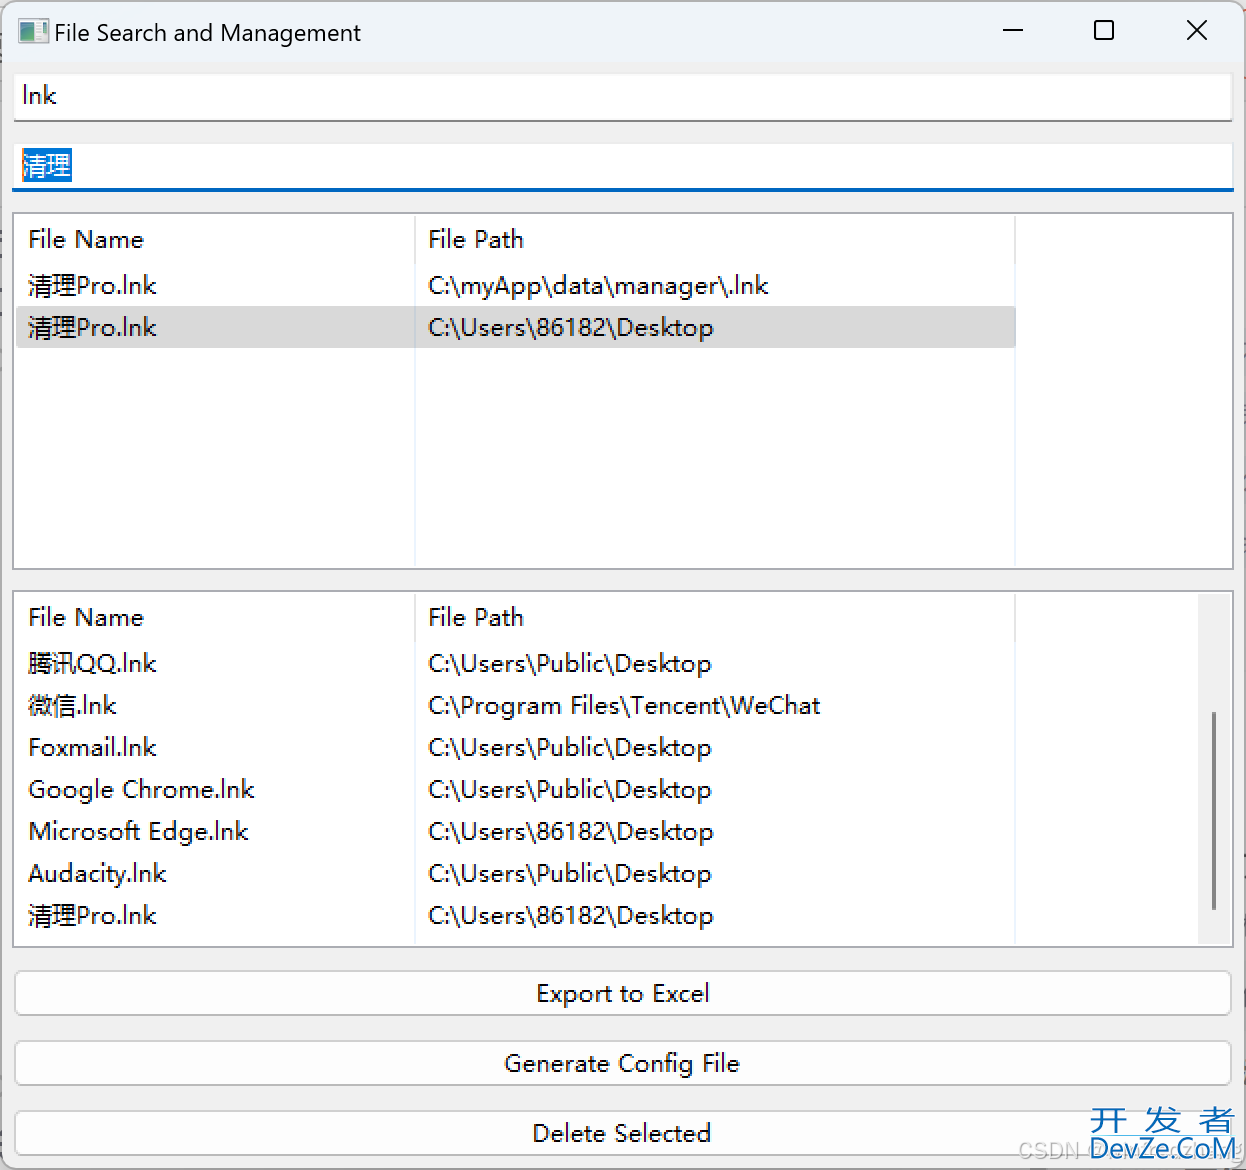Select 清理Pro.lnk row with myApp path
Screen dimensions: 1246x1170
pyautogui.click(x=515, y=286)
